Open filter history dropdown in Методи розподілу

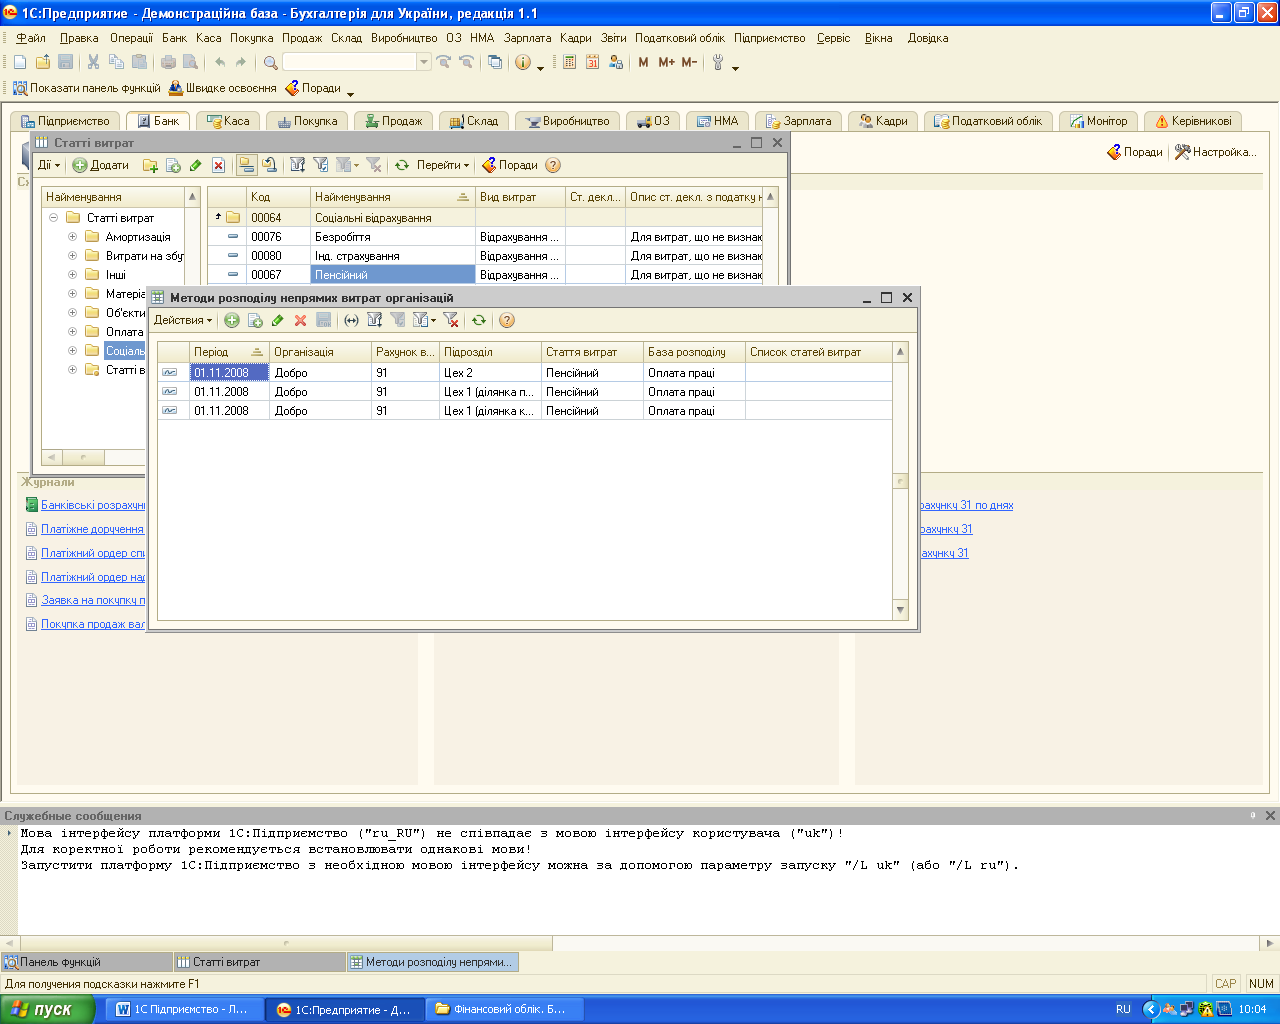pyautogui.click(x=424, y=320)
